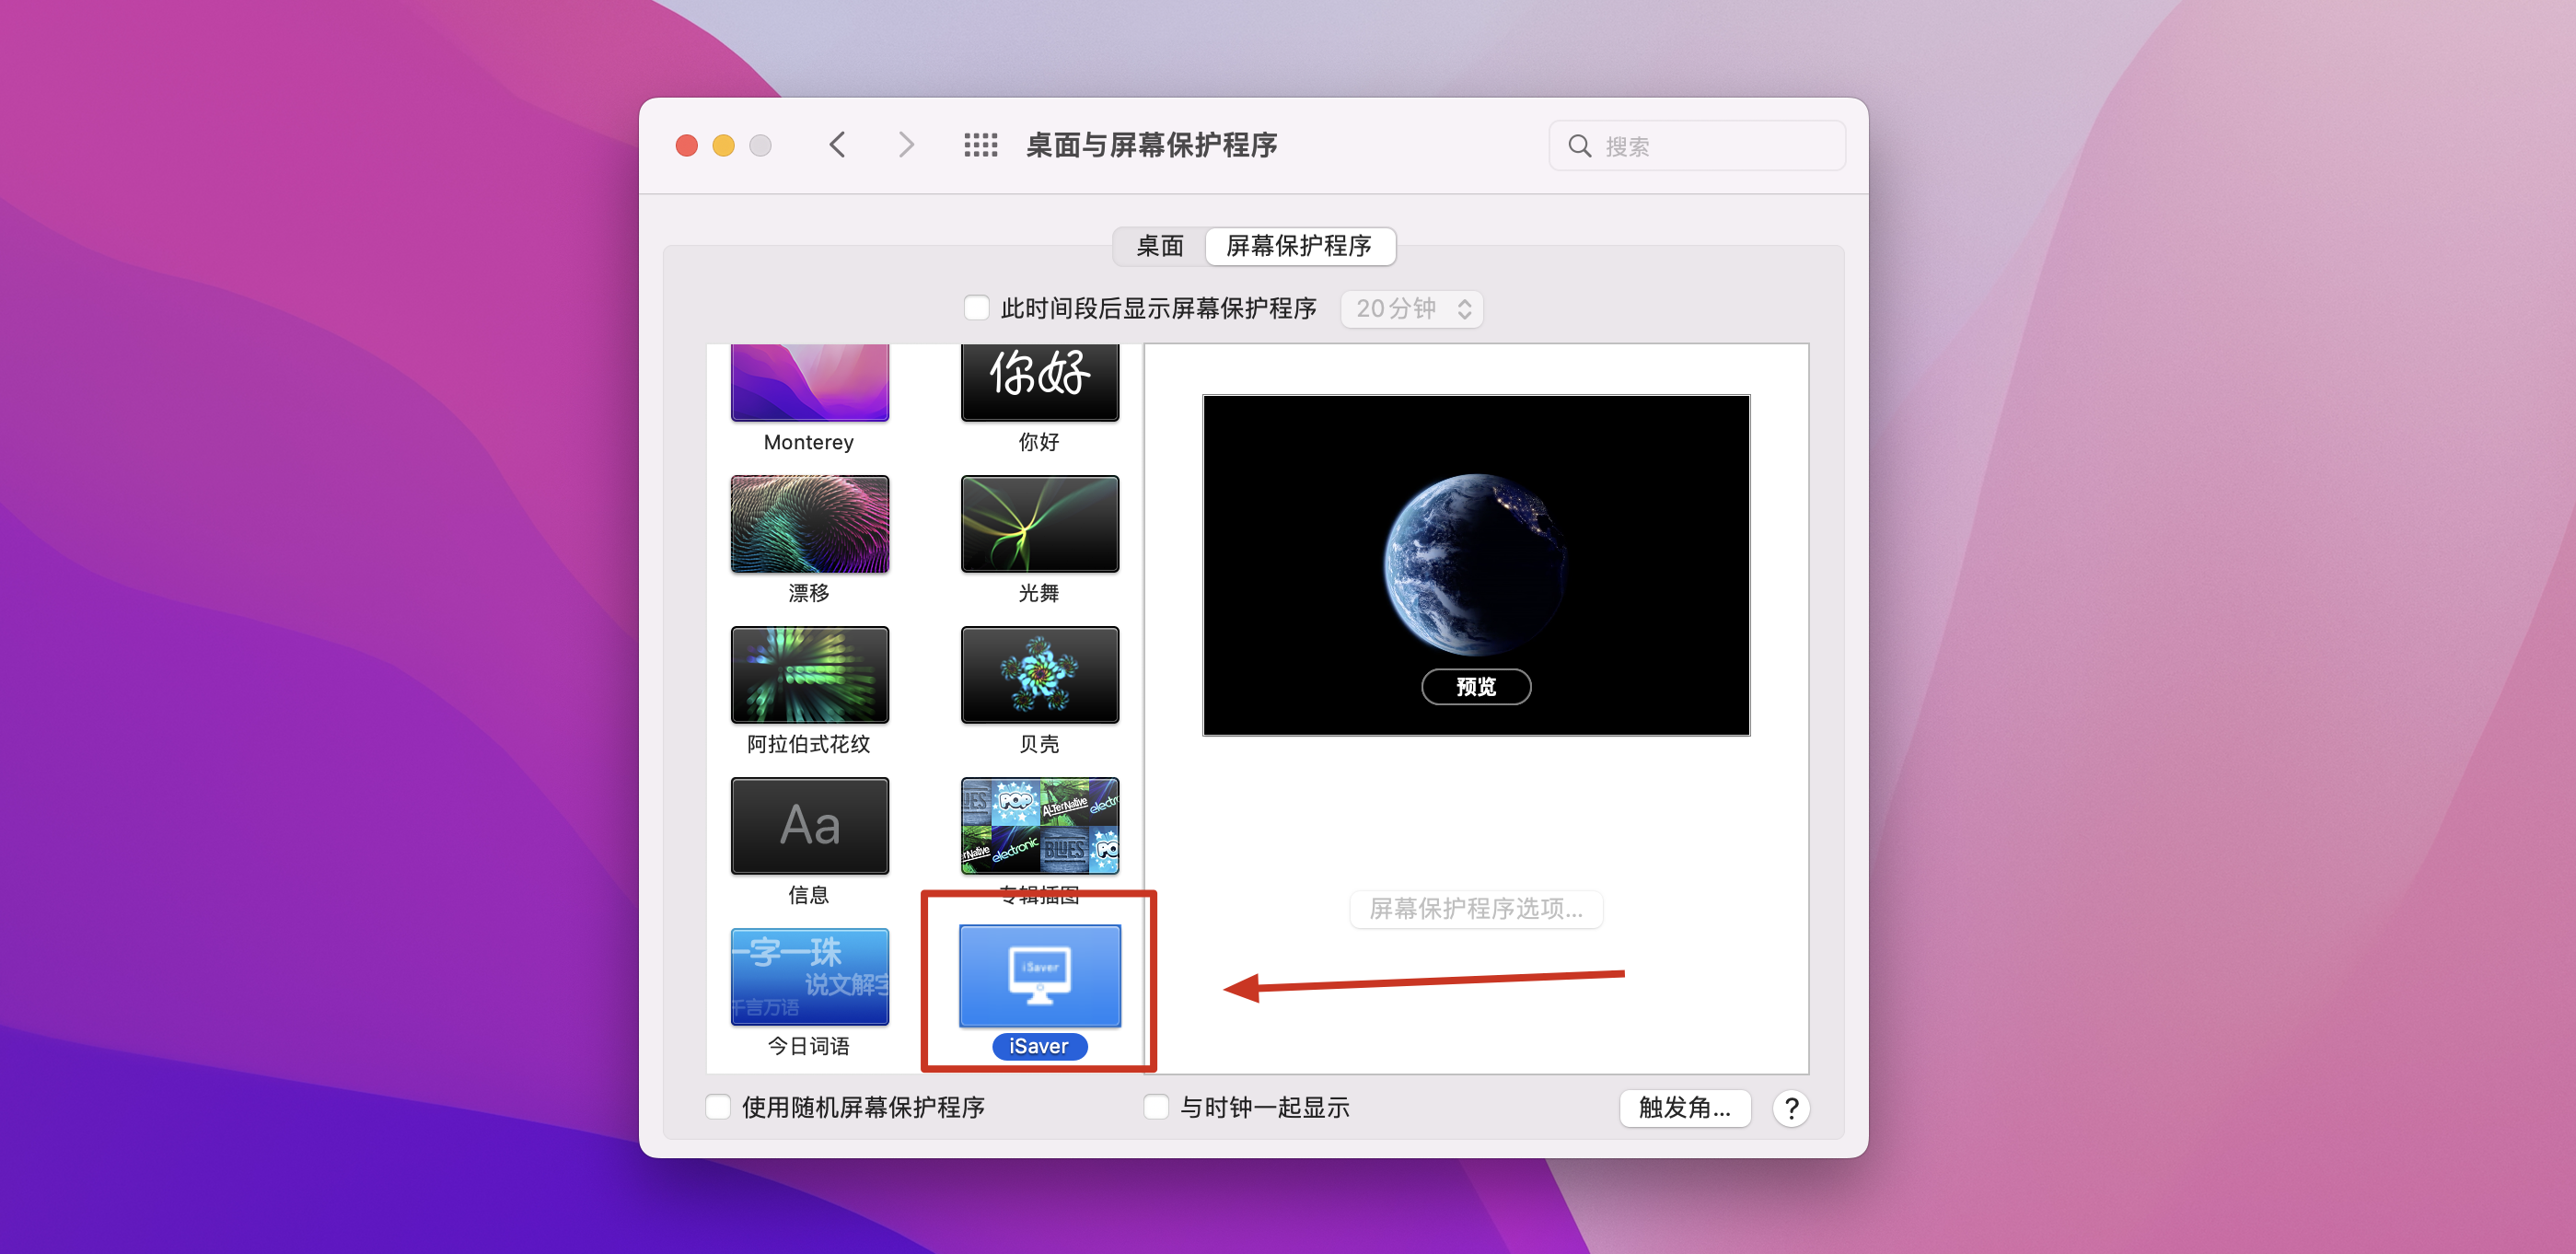
Task: Select the 漂移 screen saver thumbnail
Action: pyautogui.click(x=809, y=524)
